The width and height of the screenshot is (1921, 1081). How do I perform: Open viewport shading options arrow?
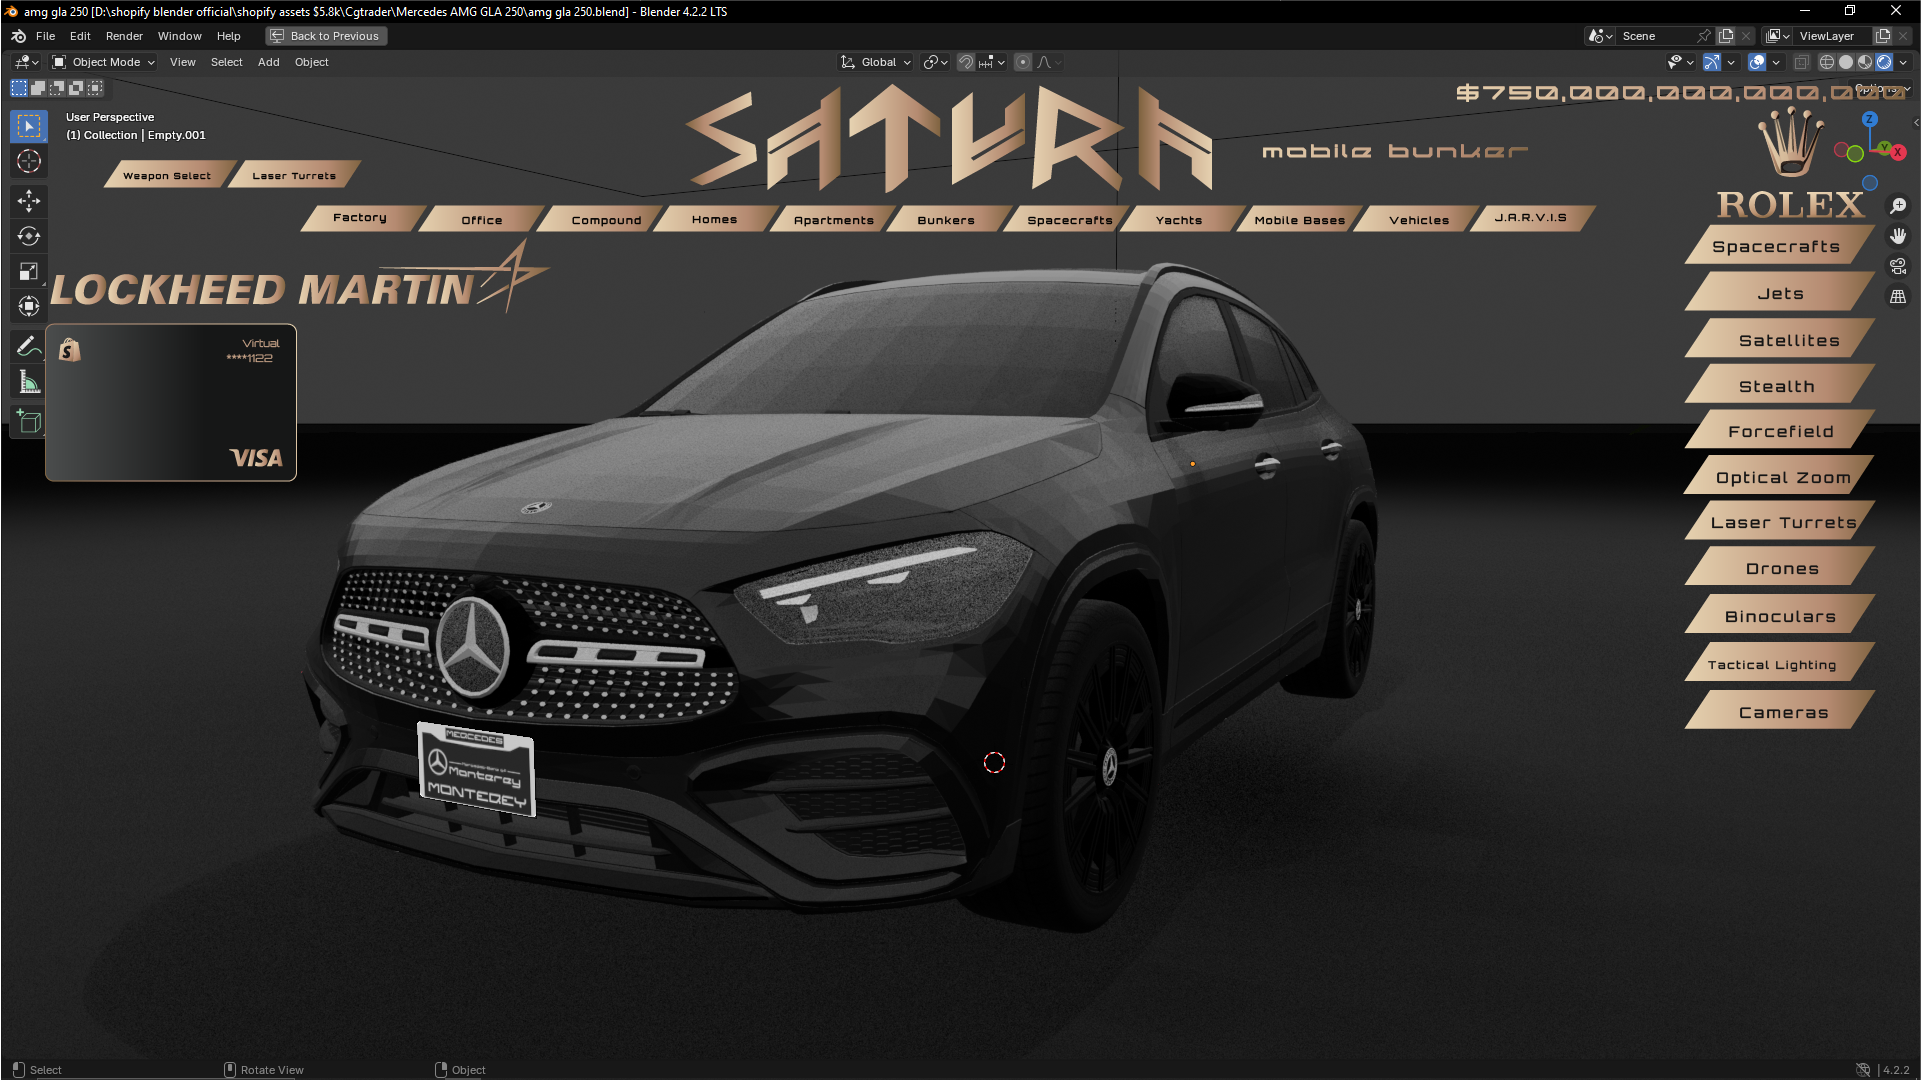(1903, 62)
